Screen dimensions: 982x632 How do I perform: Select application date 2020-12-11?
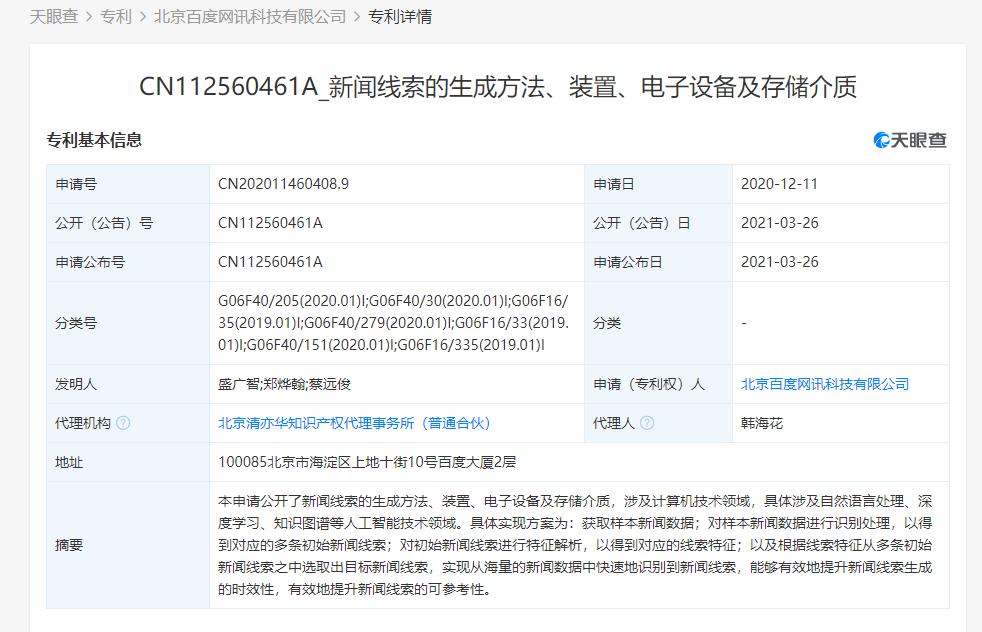[x=779, y=184]
